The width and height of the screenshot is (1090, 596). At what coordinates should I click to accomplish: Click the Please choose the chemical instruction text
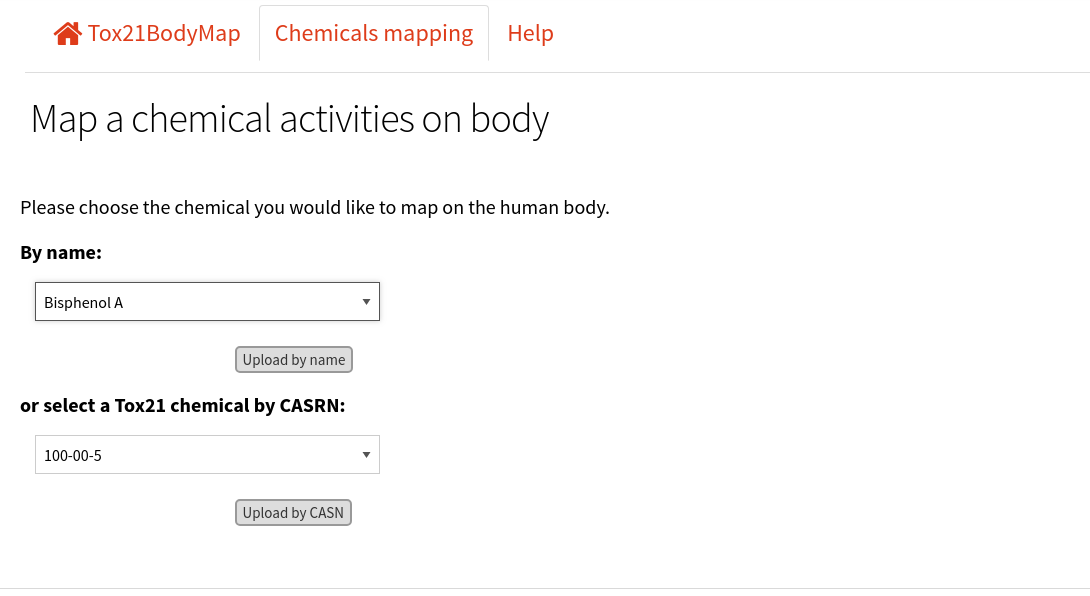[x=315, y=208]
